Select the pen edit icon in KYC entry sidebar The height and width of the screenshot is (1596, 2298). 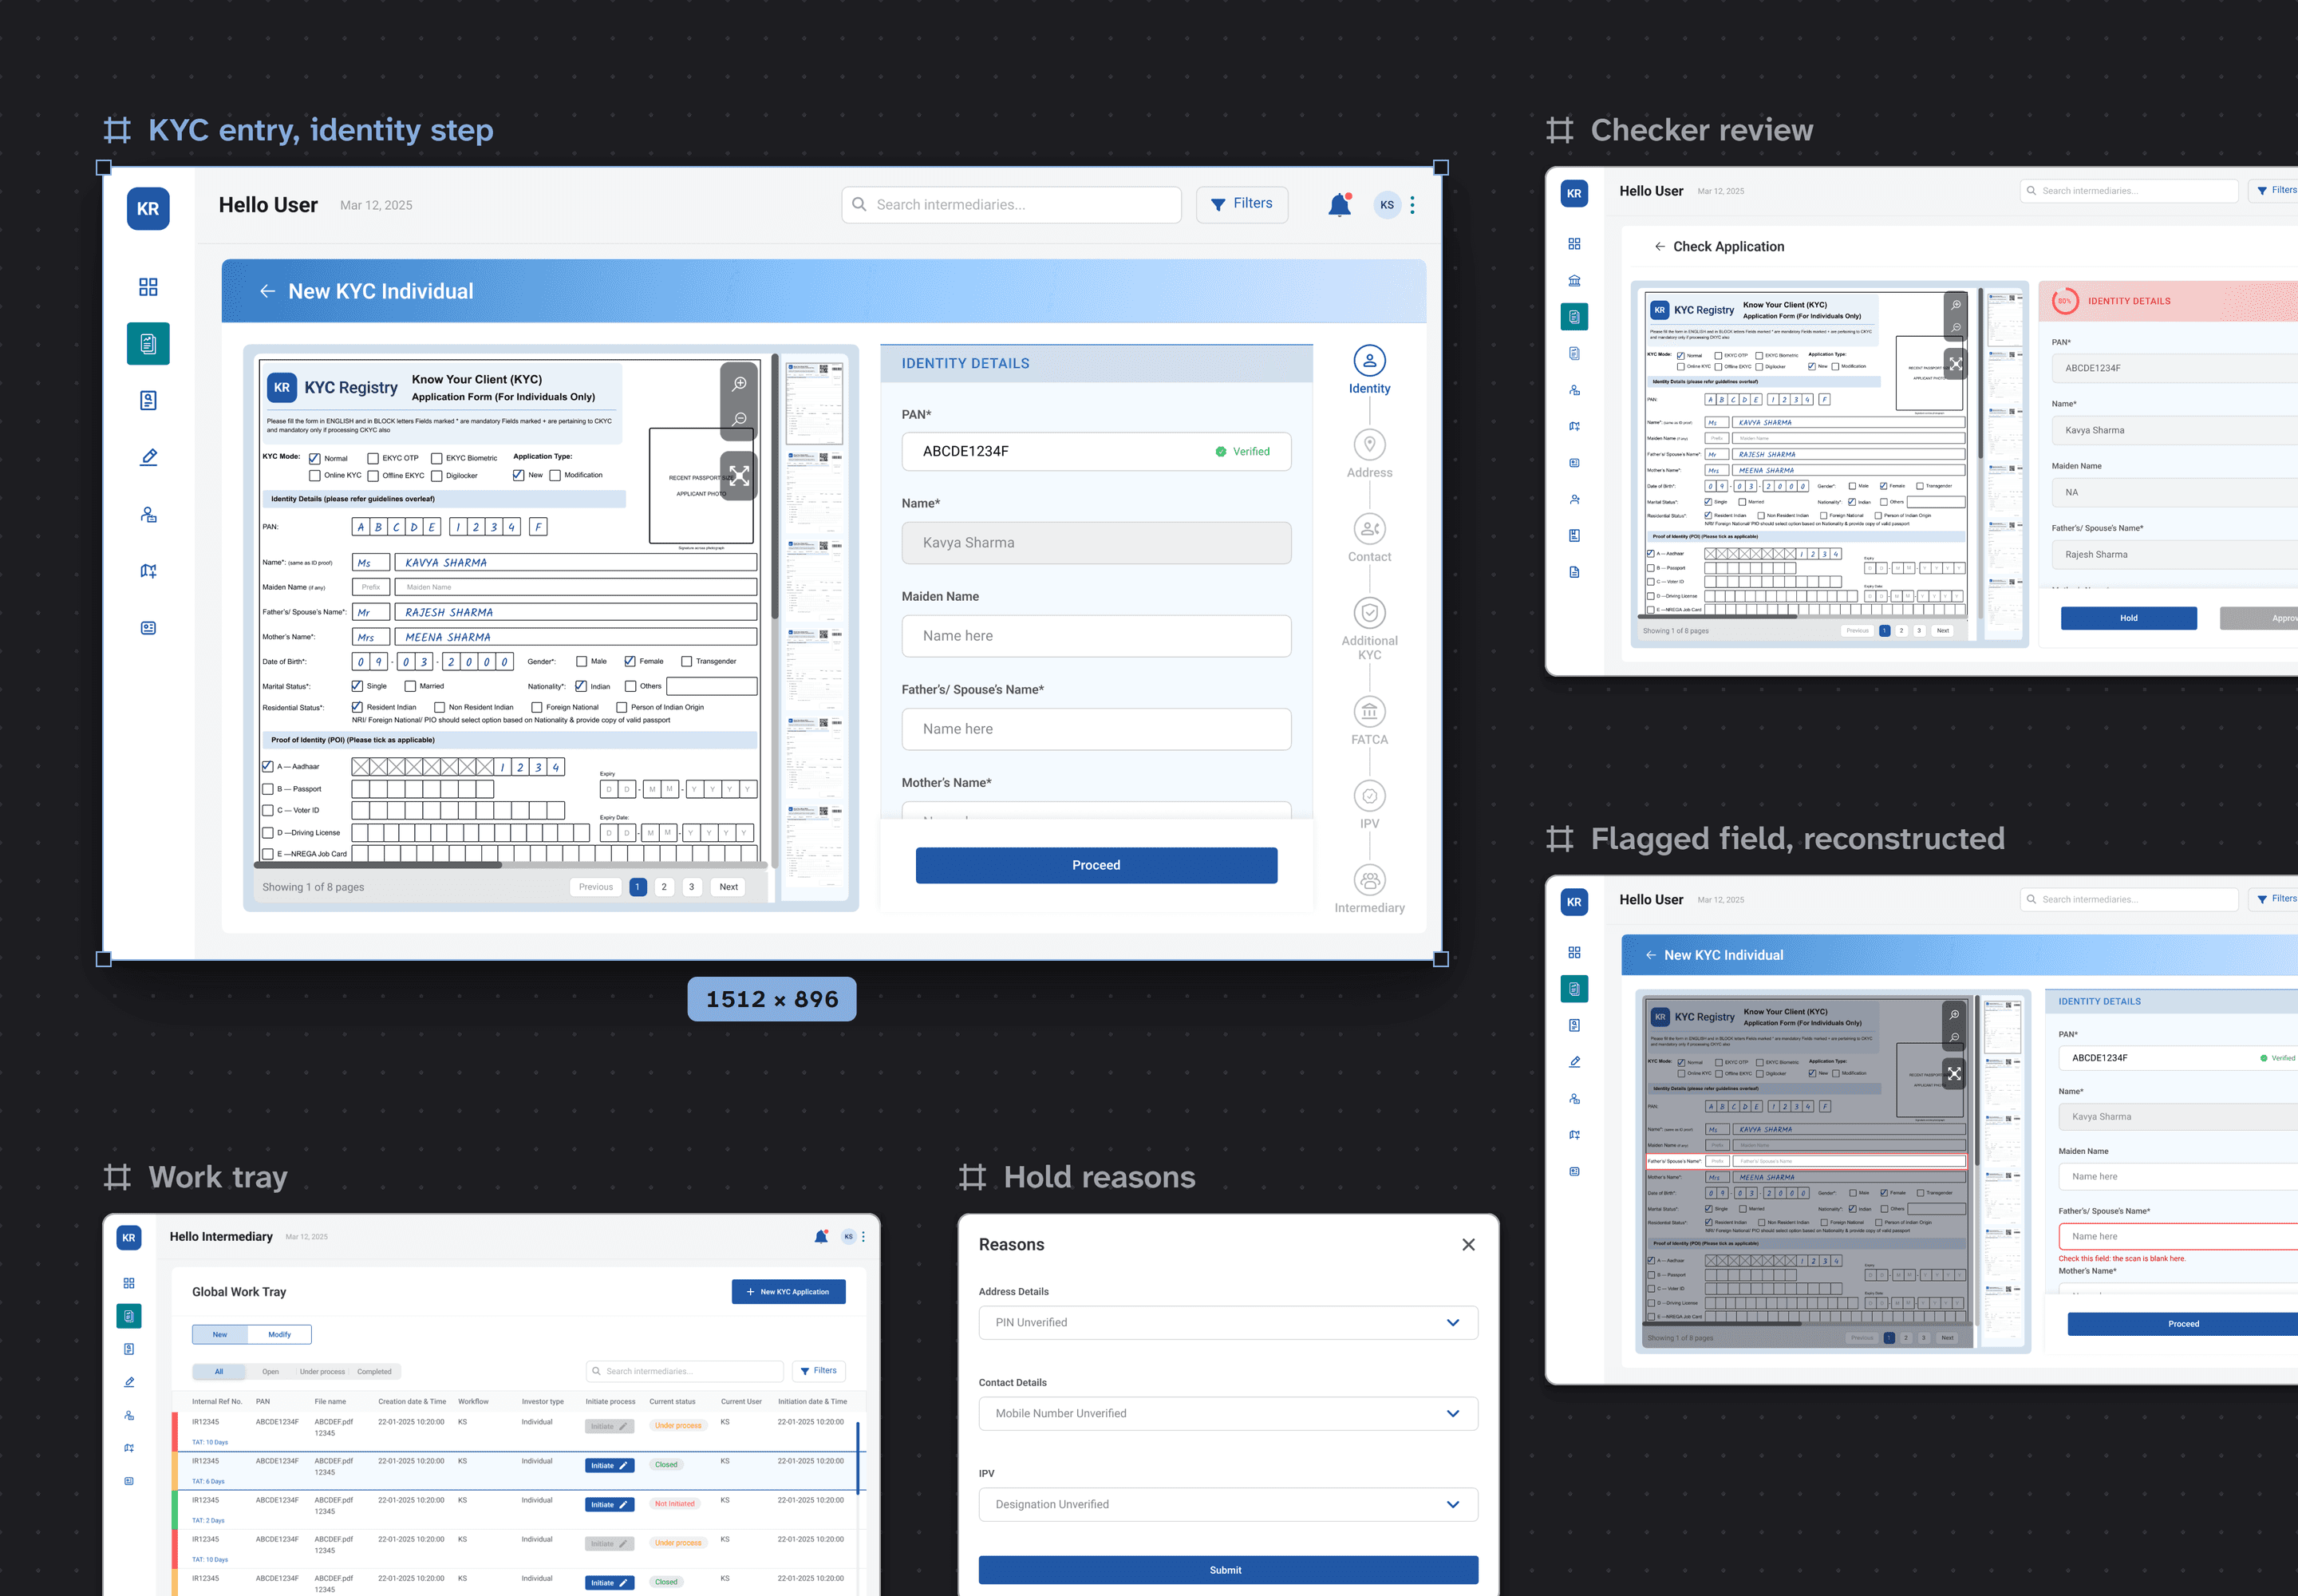tap(148, 457)
